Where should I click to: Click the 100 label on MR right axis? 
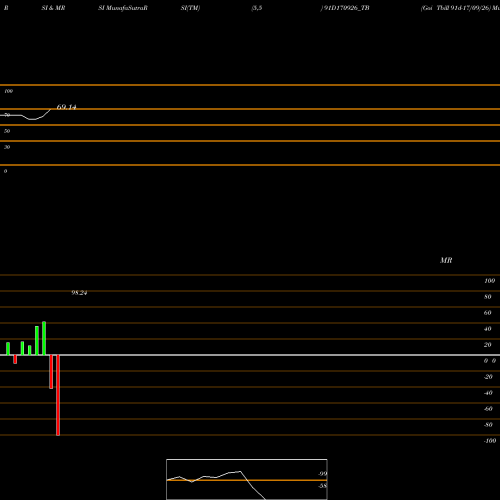pyautogui.click(x=489, y=281)
